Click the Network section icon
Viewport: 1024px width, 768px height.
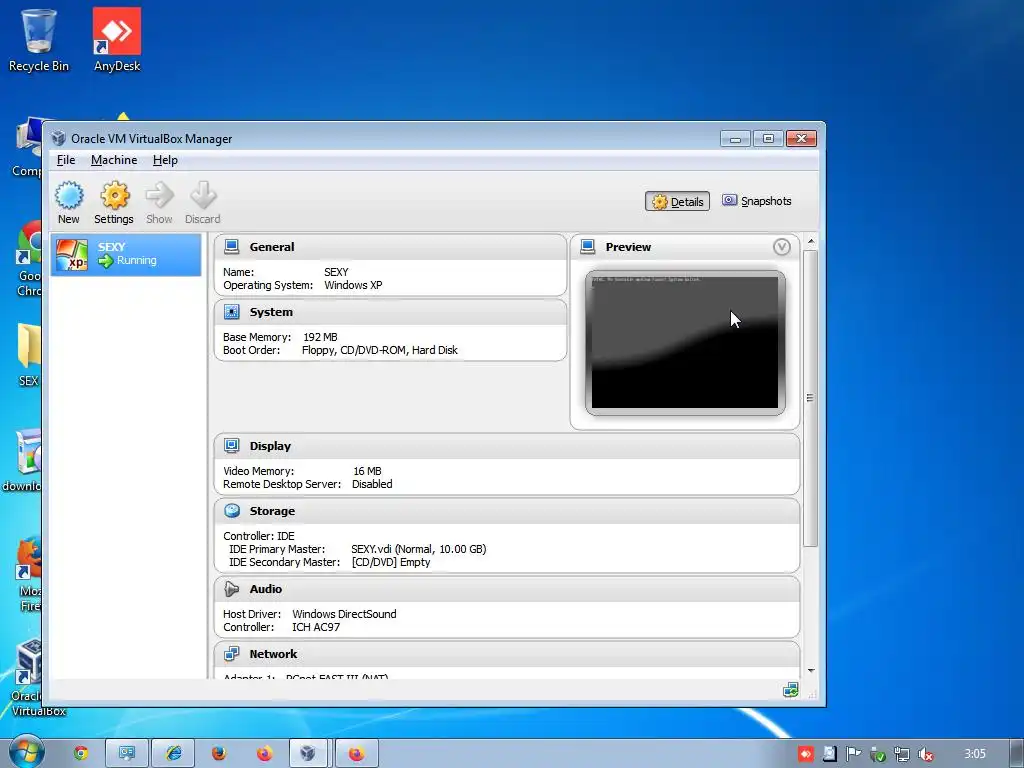(x=232, y=654)
